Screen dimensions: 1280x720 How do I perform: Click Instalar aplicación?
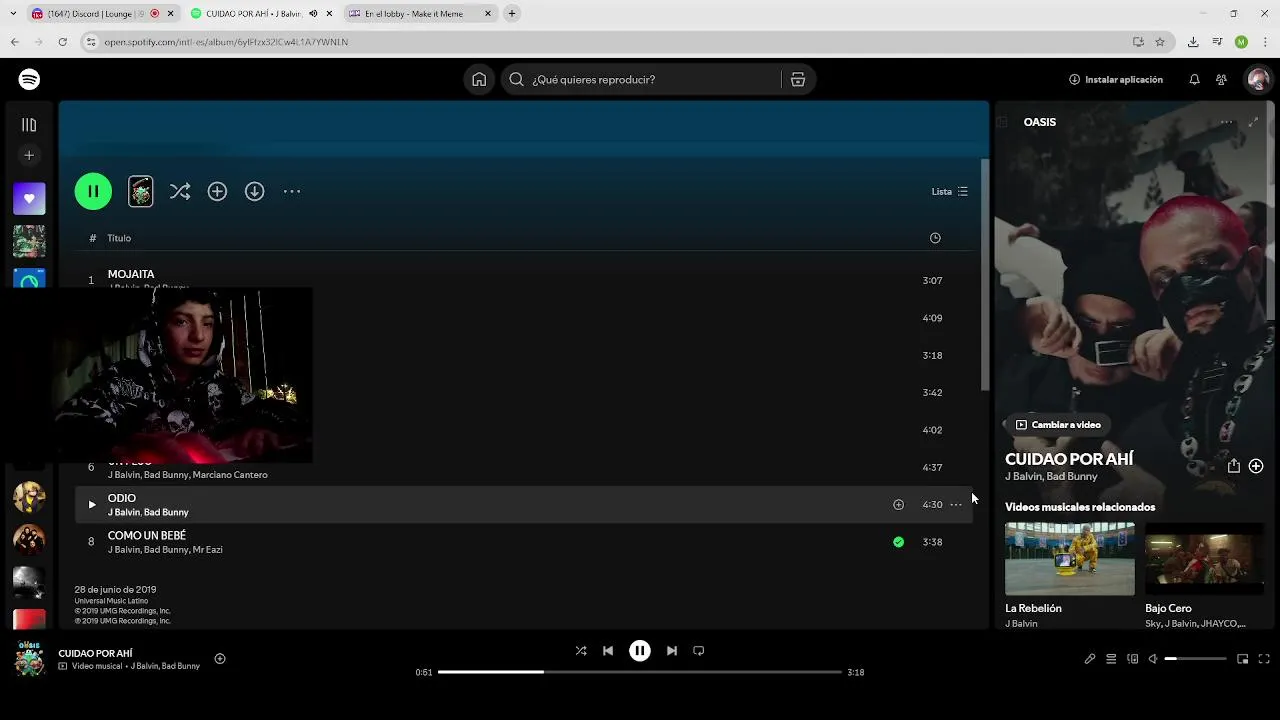click(x=1116, y=79)
